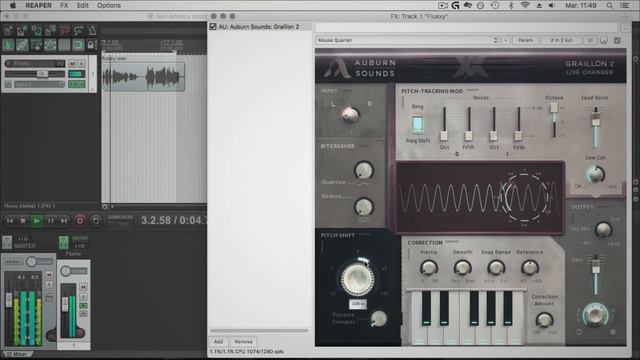Open Project Settings toolbar icon
The image size is (640, 360).
coord(50,31)
